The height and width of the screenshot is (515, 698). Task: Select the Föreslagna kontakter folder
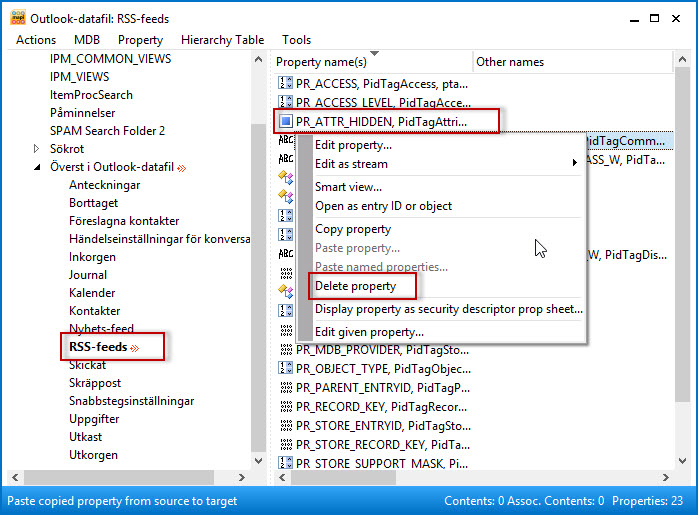(x=124, y=221)
